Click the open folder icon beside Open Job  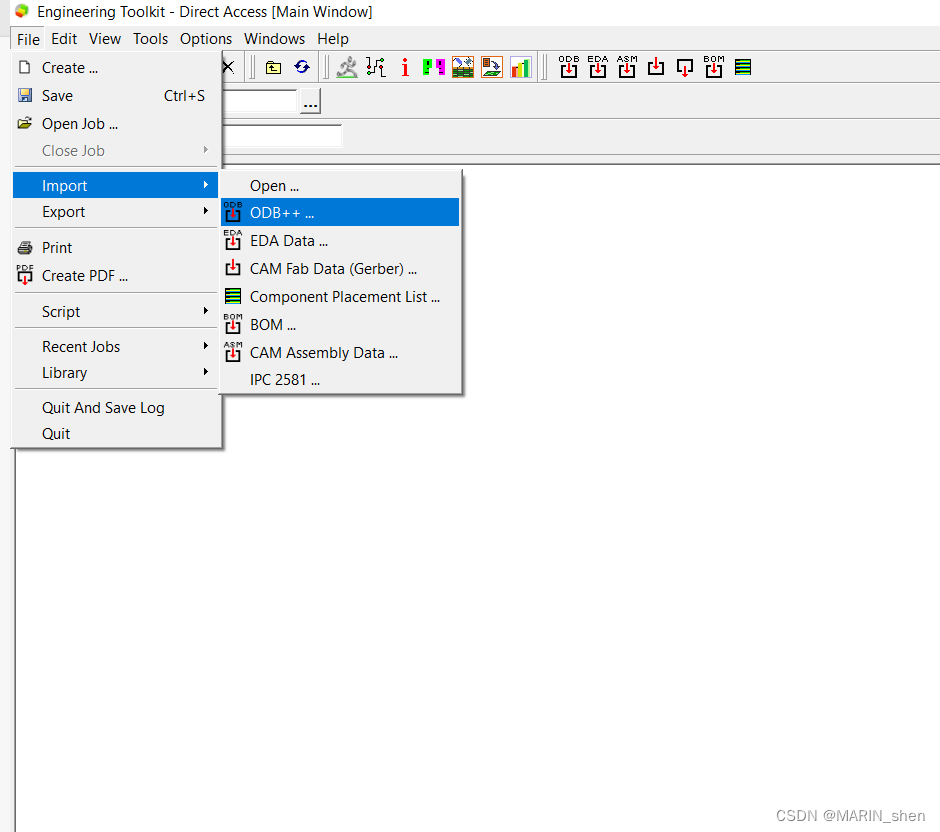[25, 123]
